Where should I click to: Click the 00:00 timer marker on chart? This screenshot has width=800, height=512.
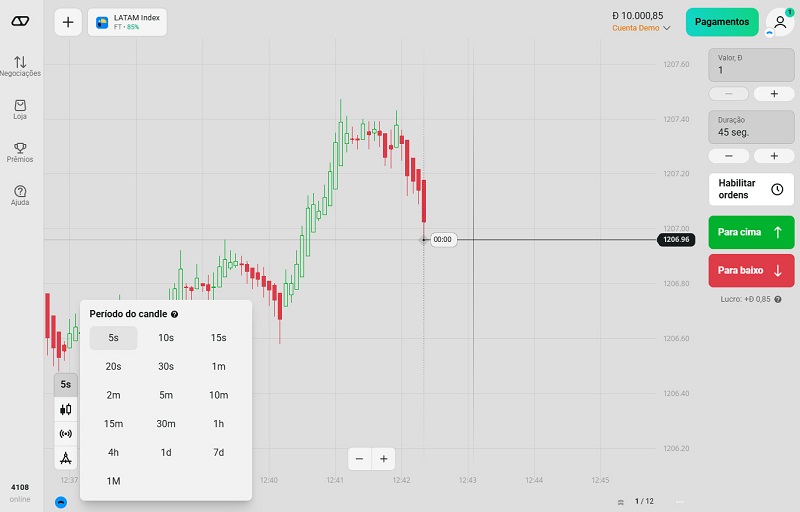[442, 239]
